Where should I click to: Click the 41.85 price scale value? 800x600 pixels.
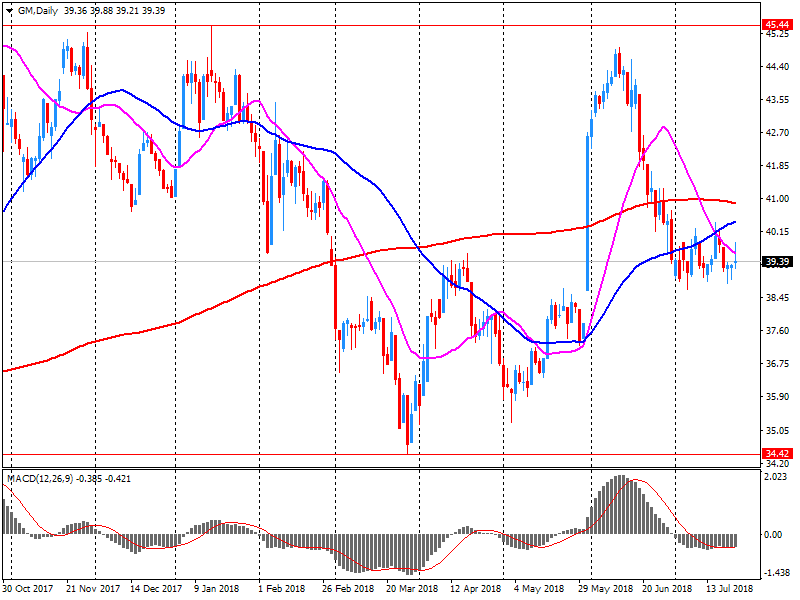[777, 166]
